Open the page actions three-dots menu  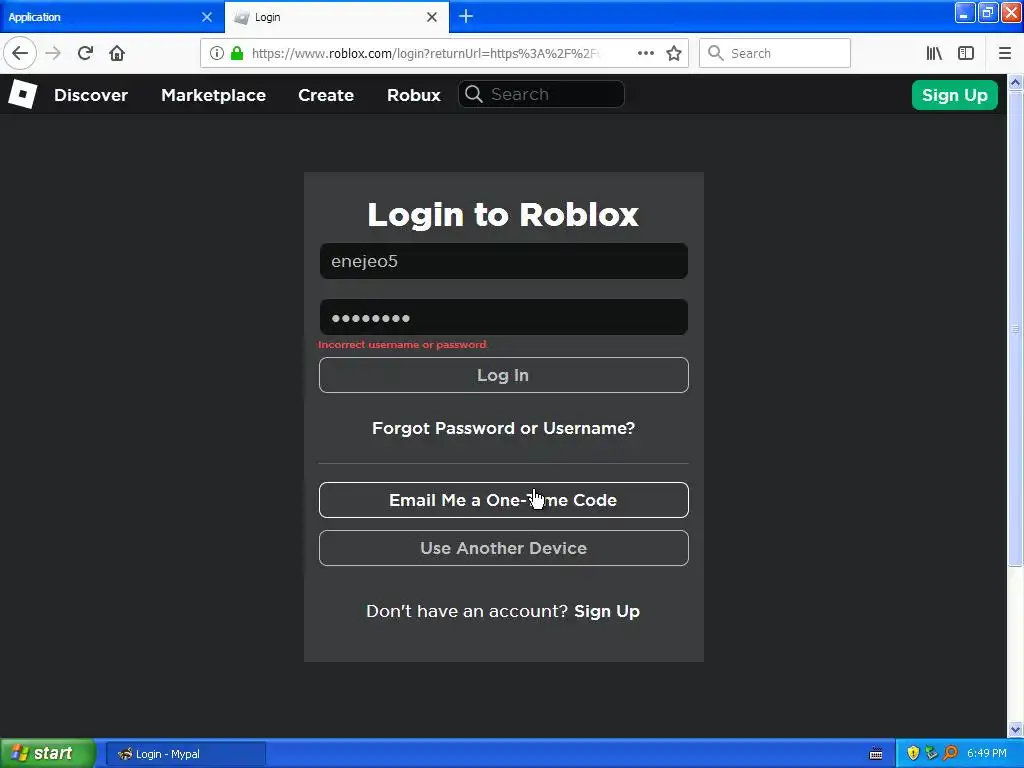coord(645,54)
